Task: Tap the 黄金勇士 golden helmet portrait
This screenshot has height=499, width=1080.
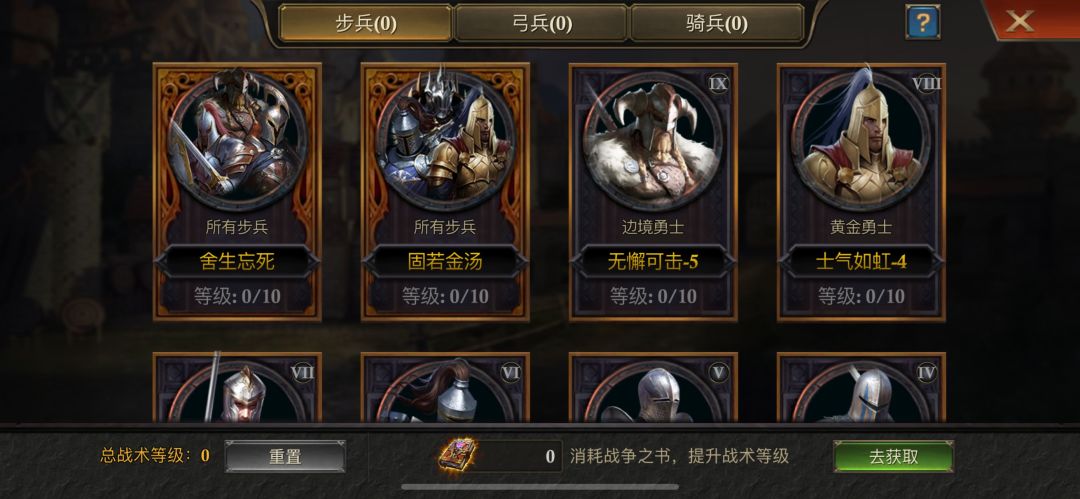Action: (x=862, y=141)
